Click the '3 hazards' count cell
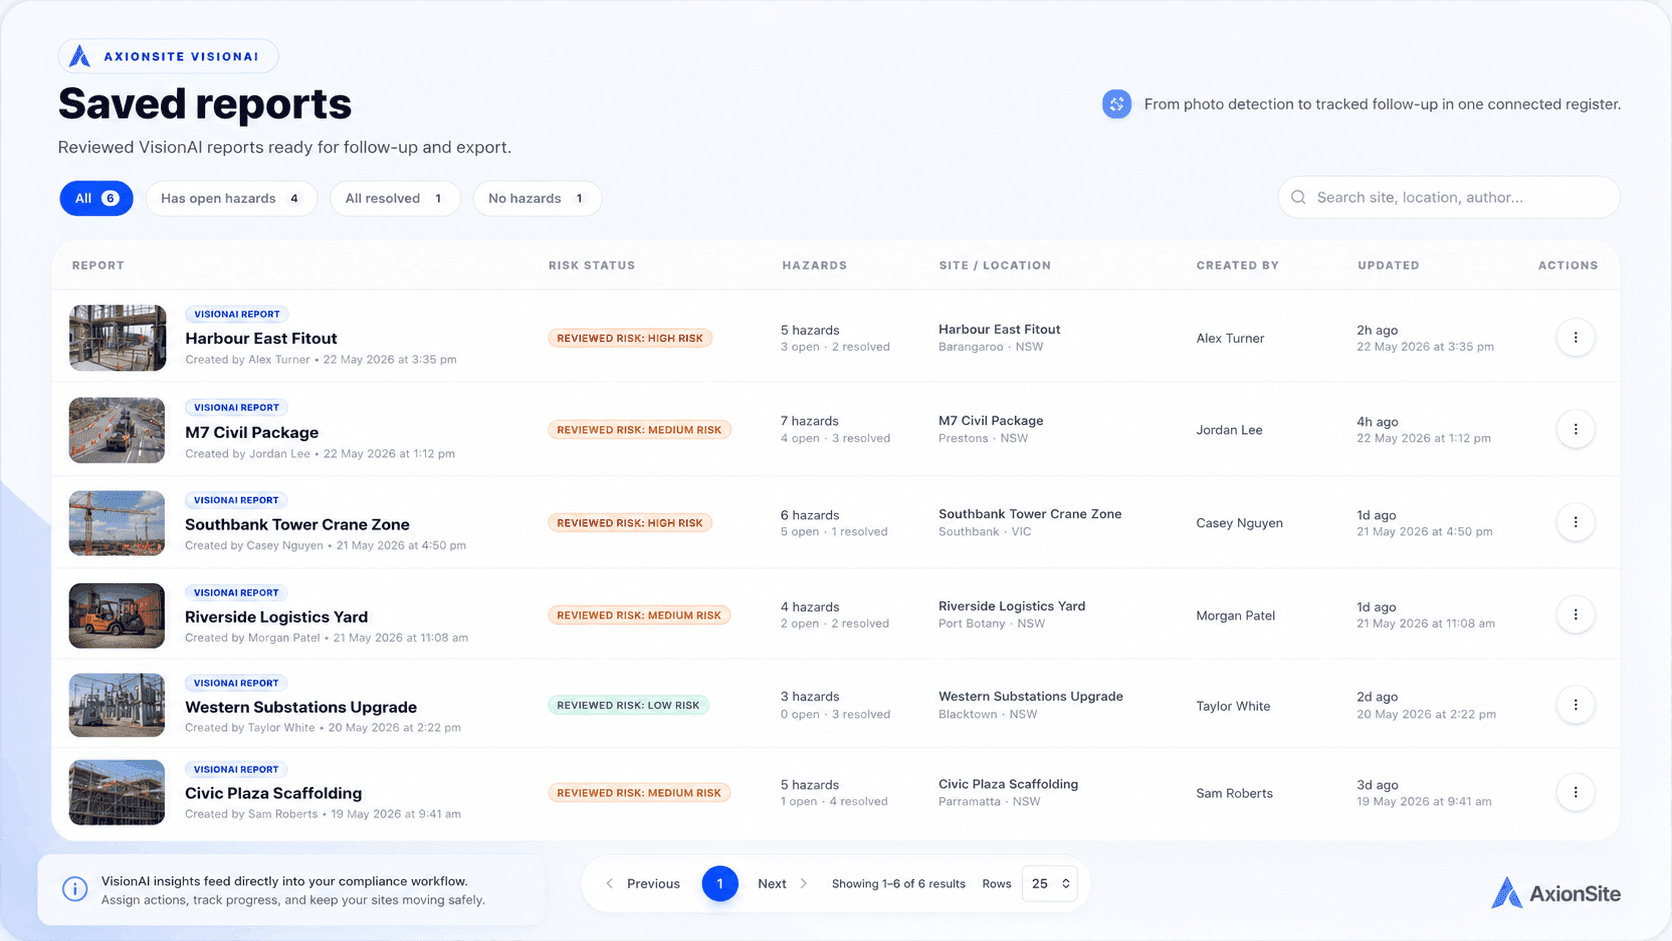1672x941 pixels. (810, 696)
